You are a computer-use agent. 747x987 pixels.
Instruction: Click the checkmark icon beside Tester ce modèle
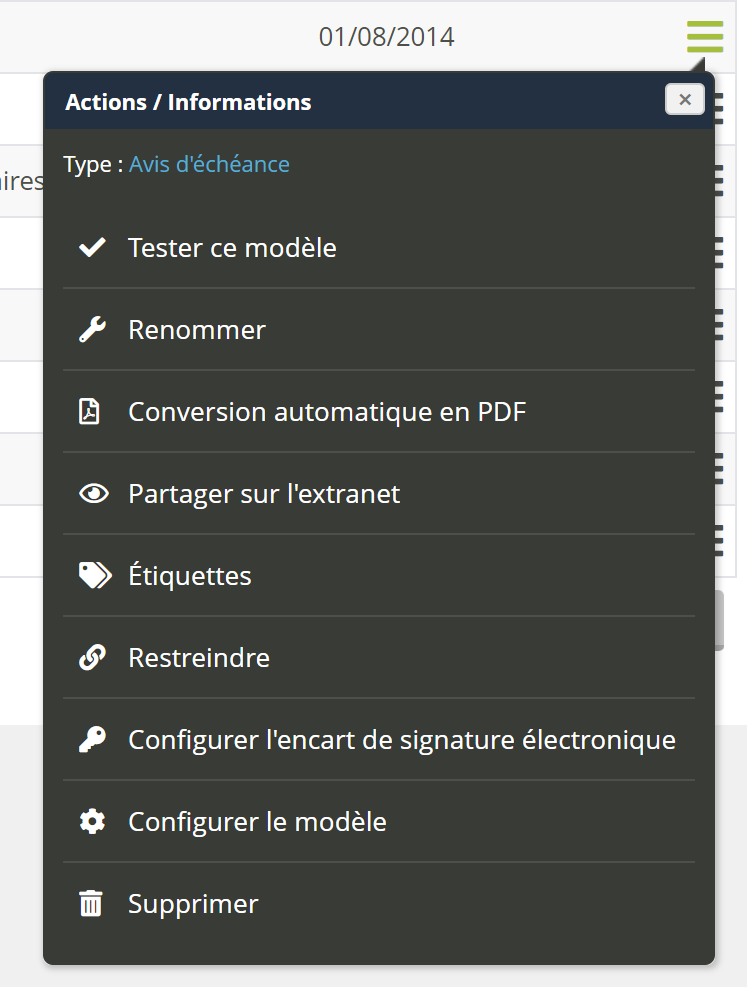coord(93,248)
